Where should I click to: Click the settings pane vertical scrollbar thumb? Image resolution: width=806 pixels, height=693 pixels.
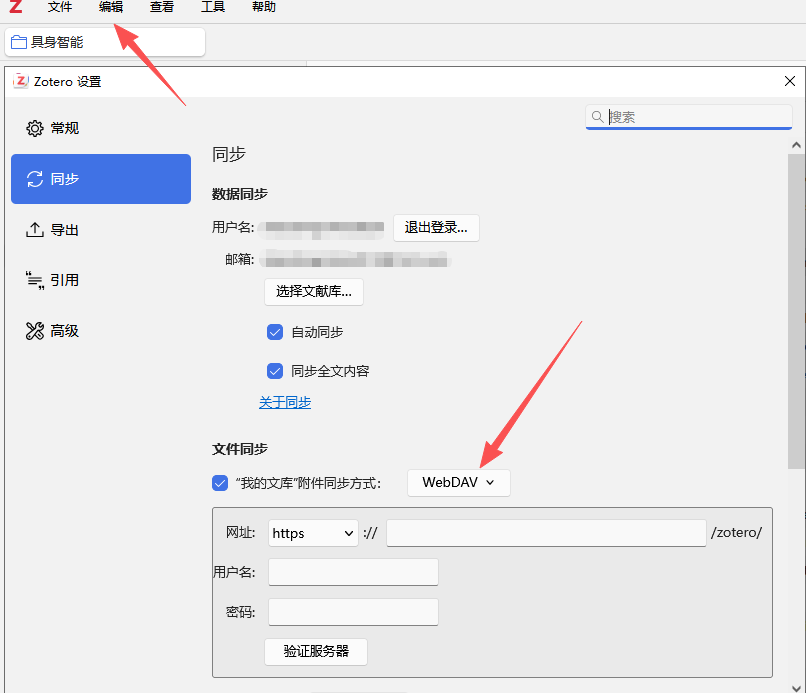point(796,311)
